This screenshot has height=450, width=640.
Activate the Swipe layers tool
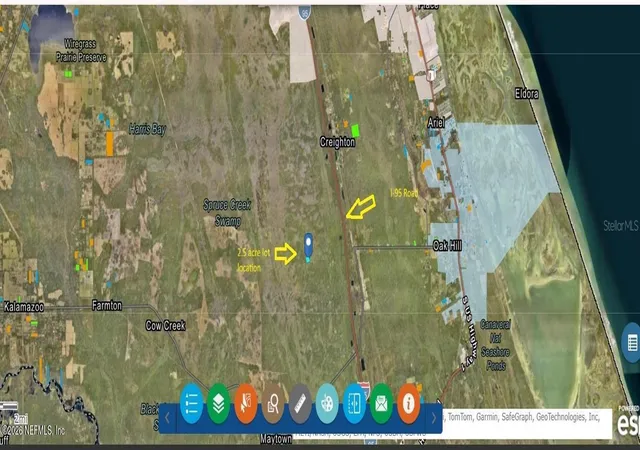click(x=354, y=403)
